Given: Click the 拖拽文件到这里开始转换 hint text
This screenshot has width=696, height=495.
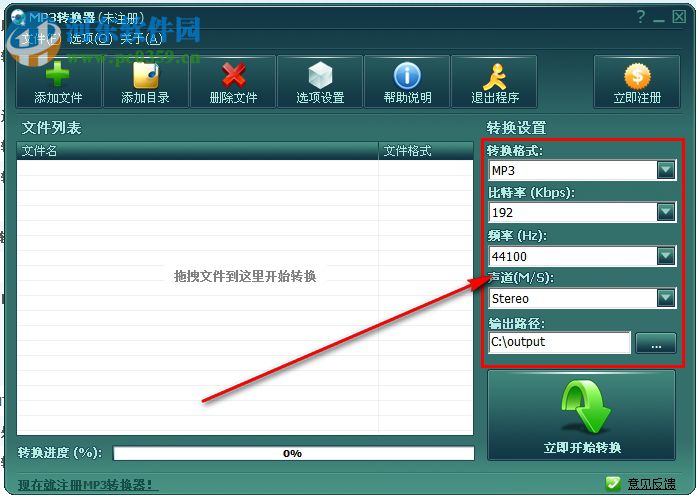Looking at the screenshot, I should (245, 276).
